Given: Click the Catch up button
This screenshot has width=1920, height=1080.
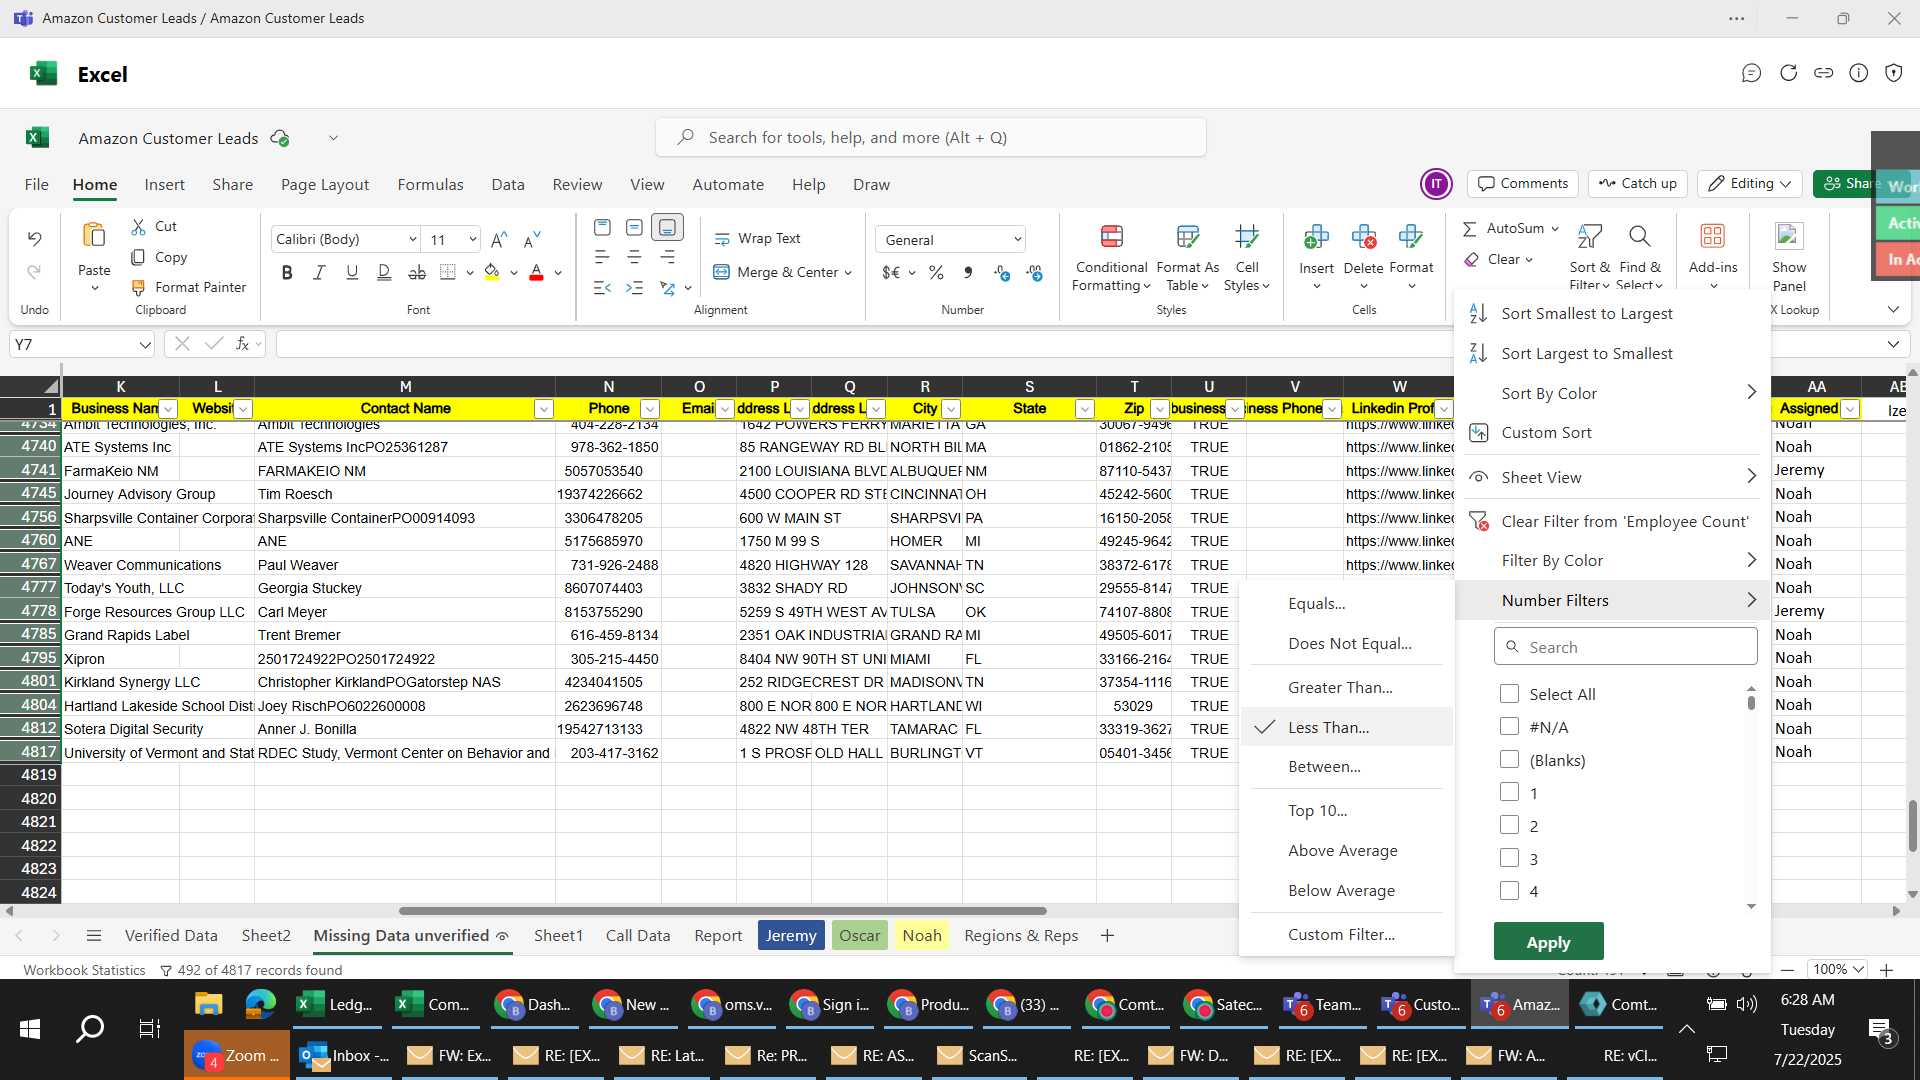Looking at the screenshot, I should point(1637,183).
